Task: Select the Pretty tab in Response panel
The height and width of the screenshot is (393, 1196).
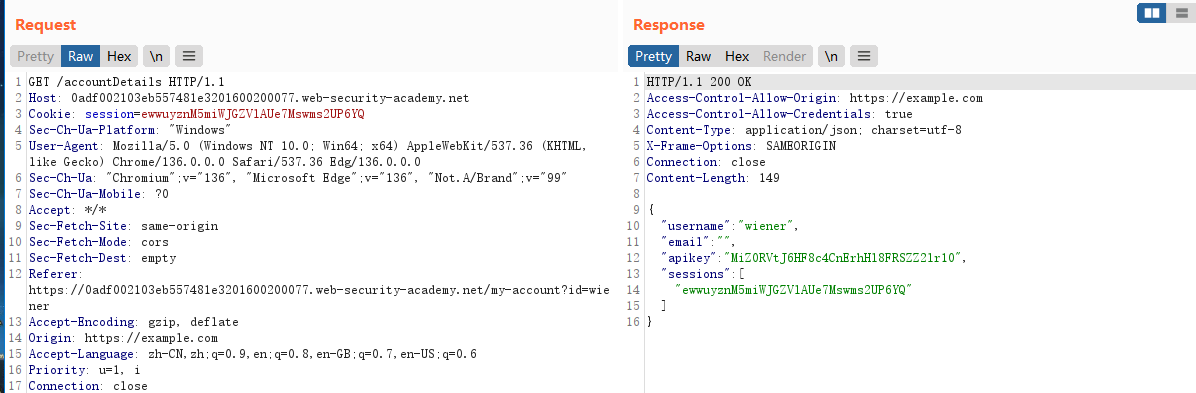Action: pyautogui.click(x=654, y=56)
